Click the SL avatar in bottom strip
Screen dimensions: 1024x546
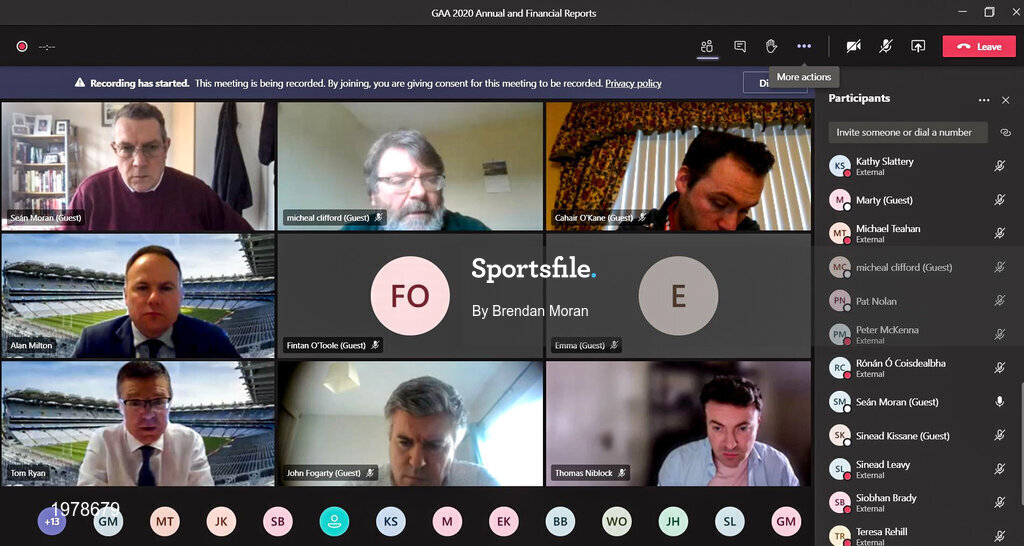tap(729, 521)
